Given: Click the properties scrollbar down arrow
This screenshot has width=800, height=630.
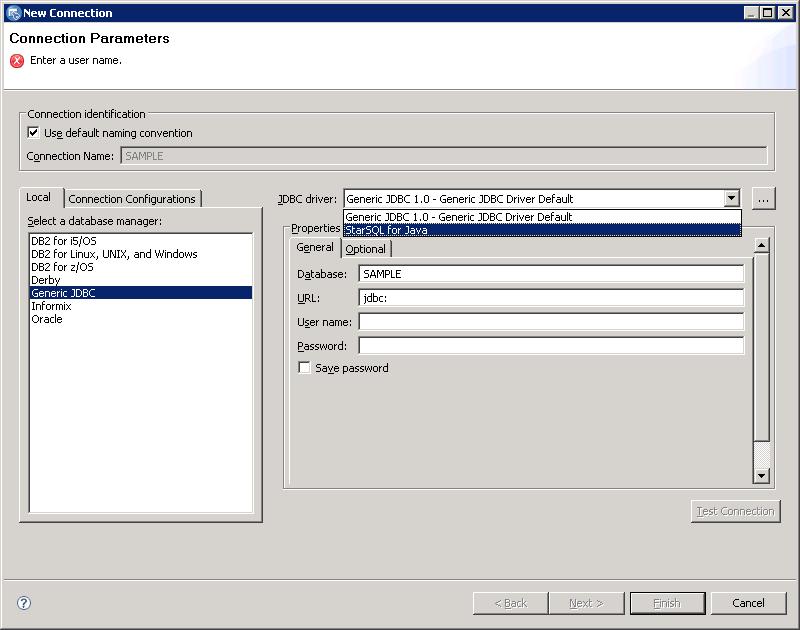Looking at the screenshot, I should (761, 476).
